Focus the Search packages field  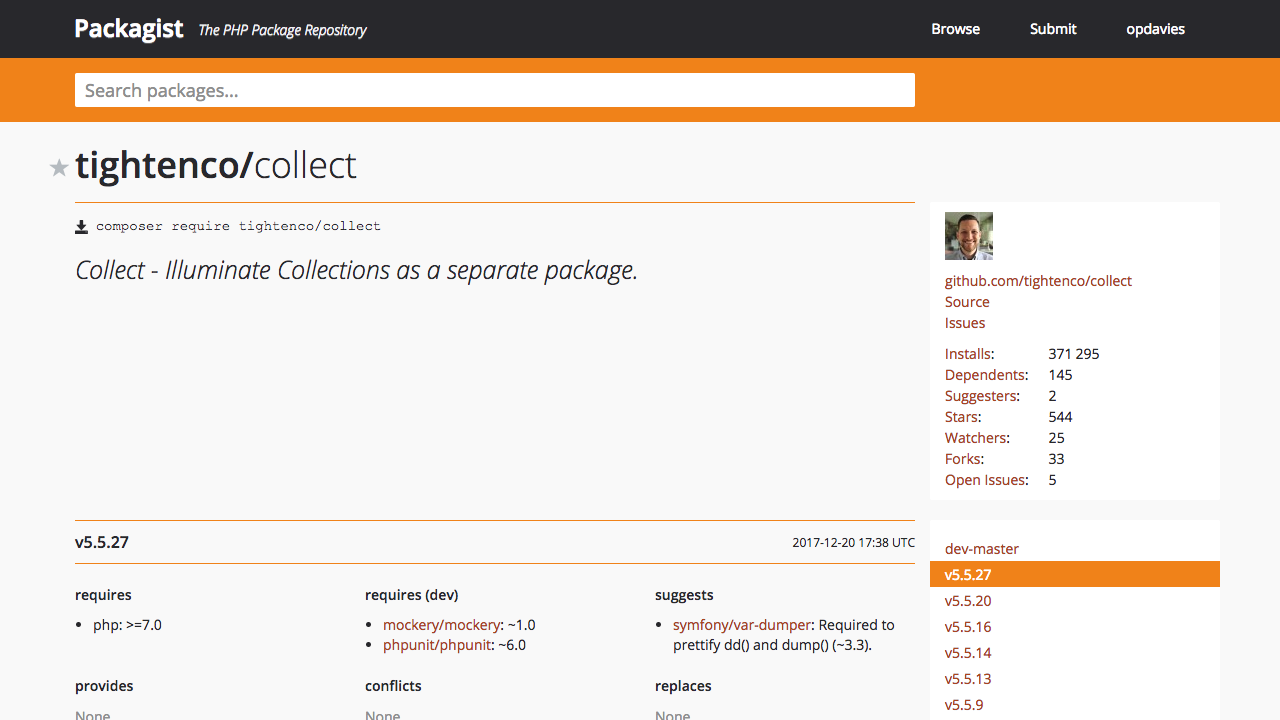click(x=494, y=90)
